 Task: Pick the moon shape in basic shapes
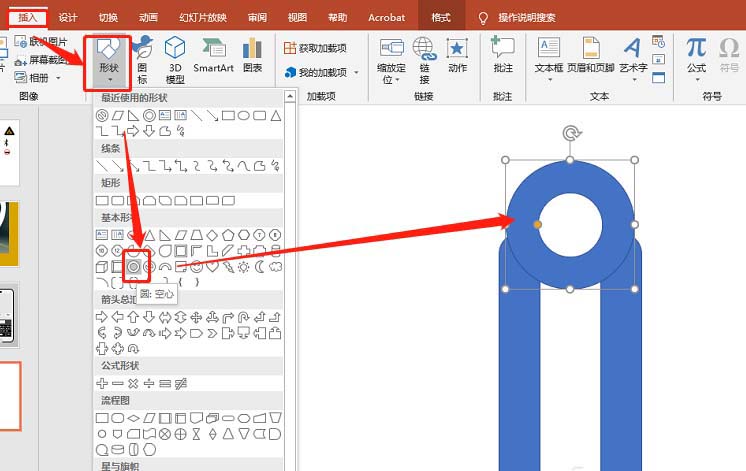click(259, 267)
